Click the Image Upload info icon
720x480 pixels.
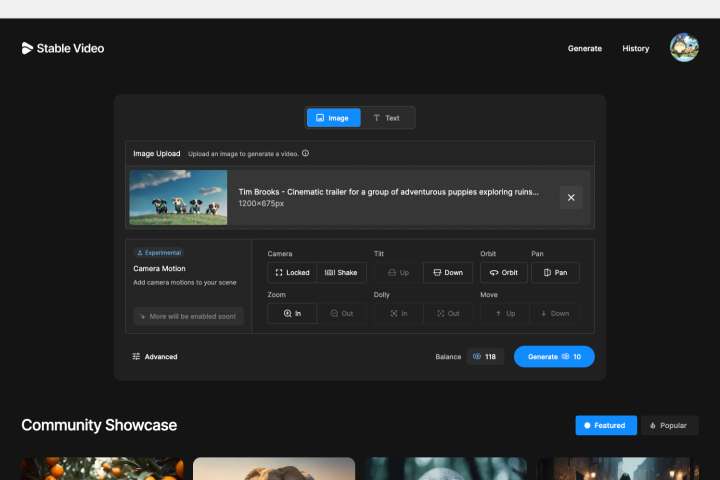[305, 154]
